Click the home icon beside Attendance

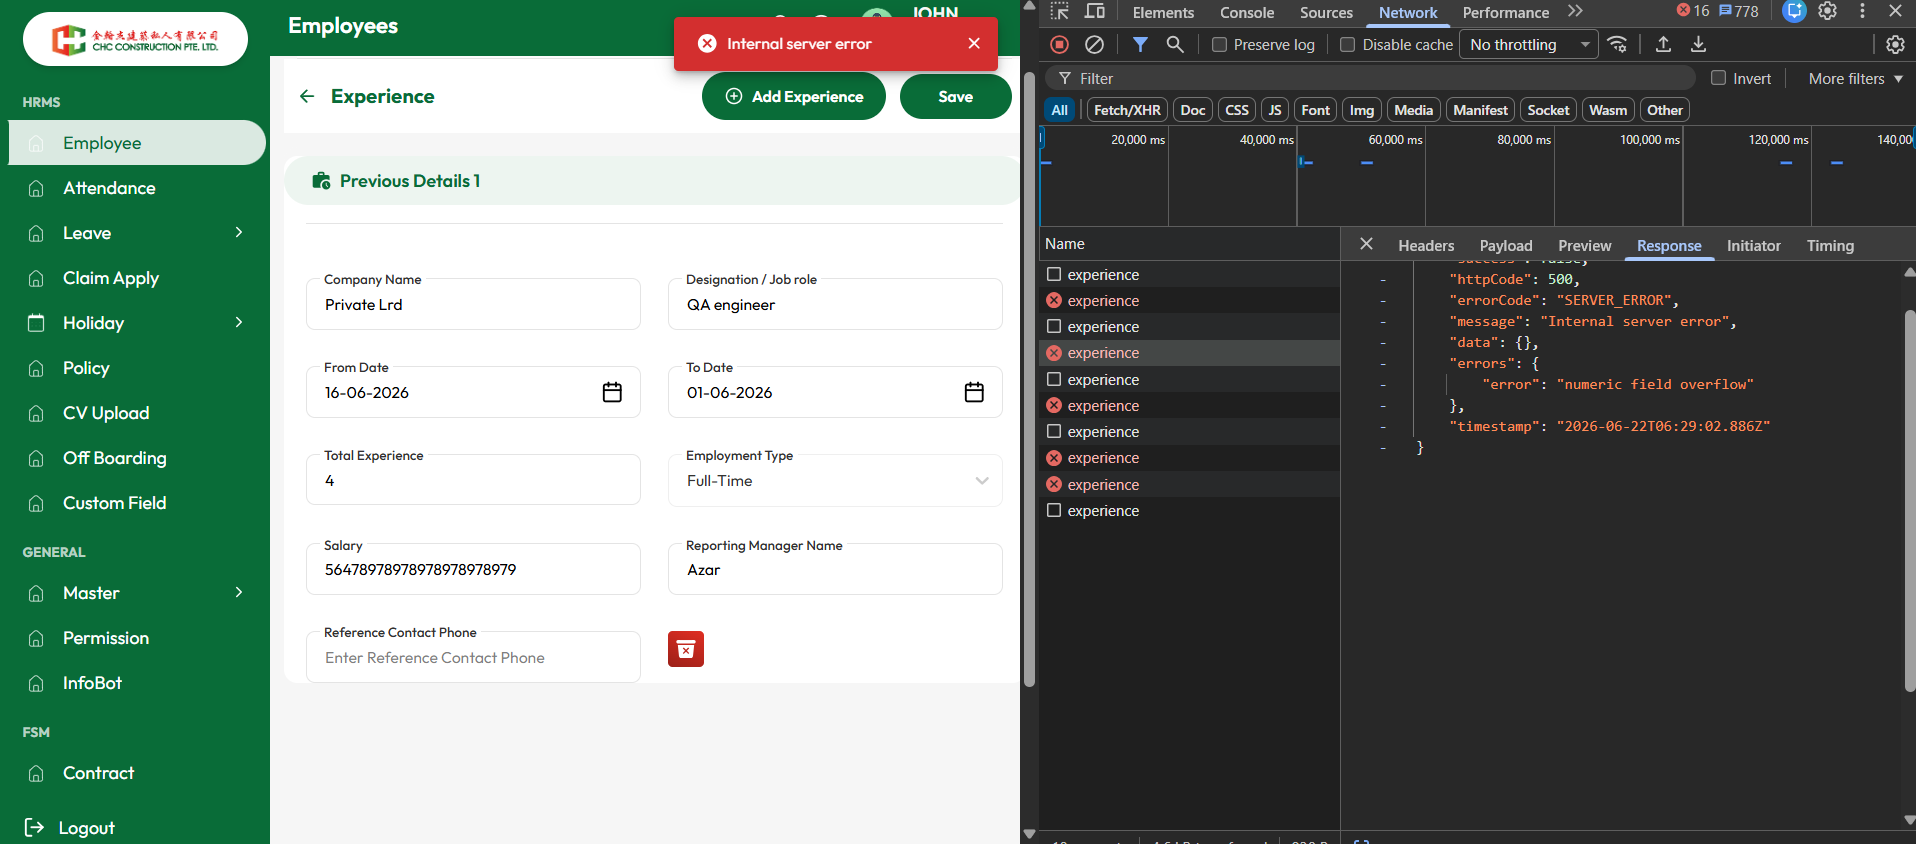coord(36,188)
